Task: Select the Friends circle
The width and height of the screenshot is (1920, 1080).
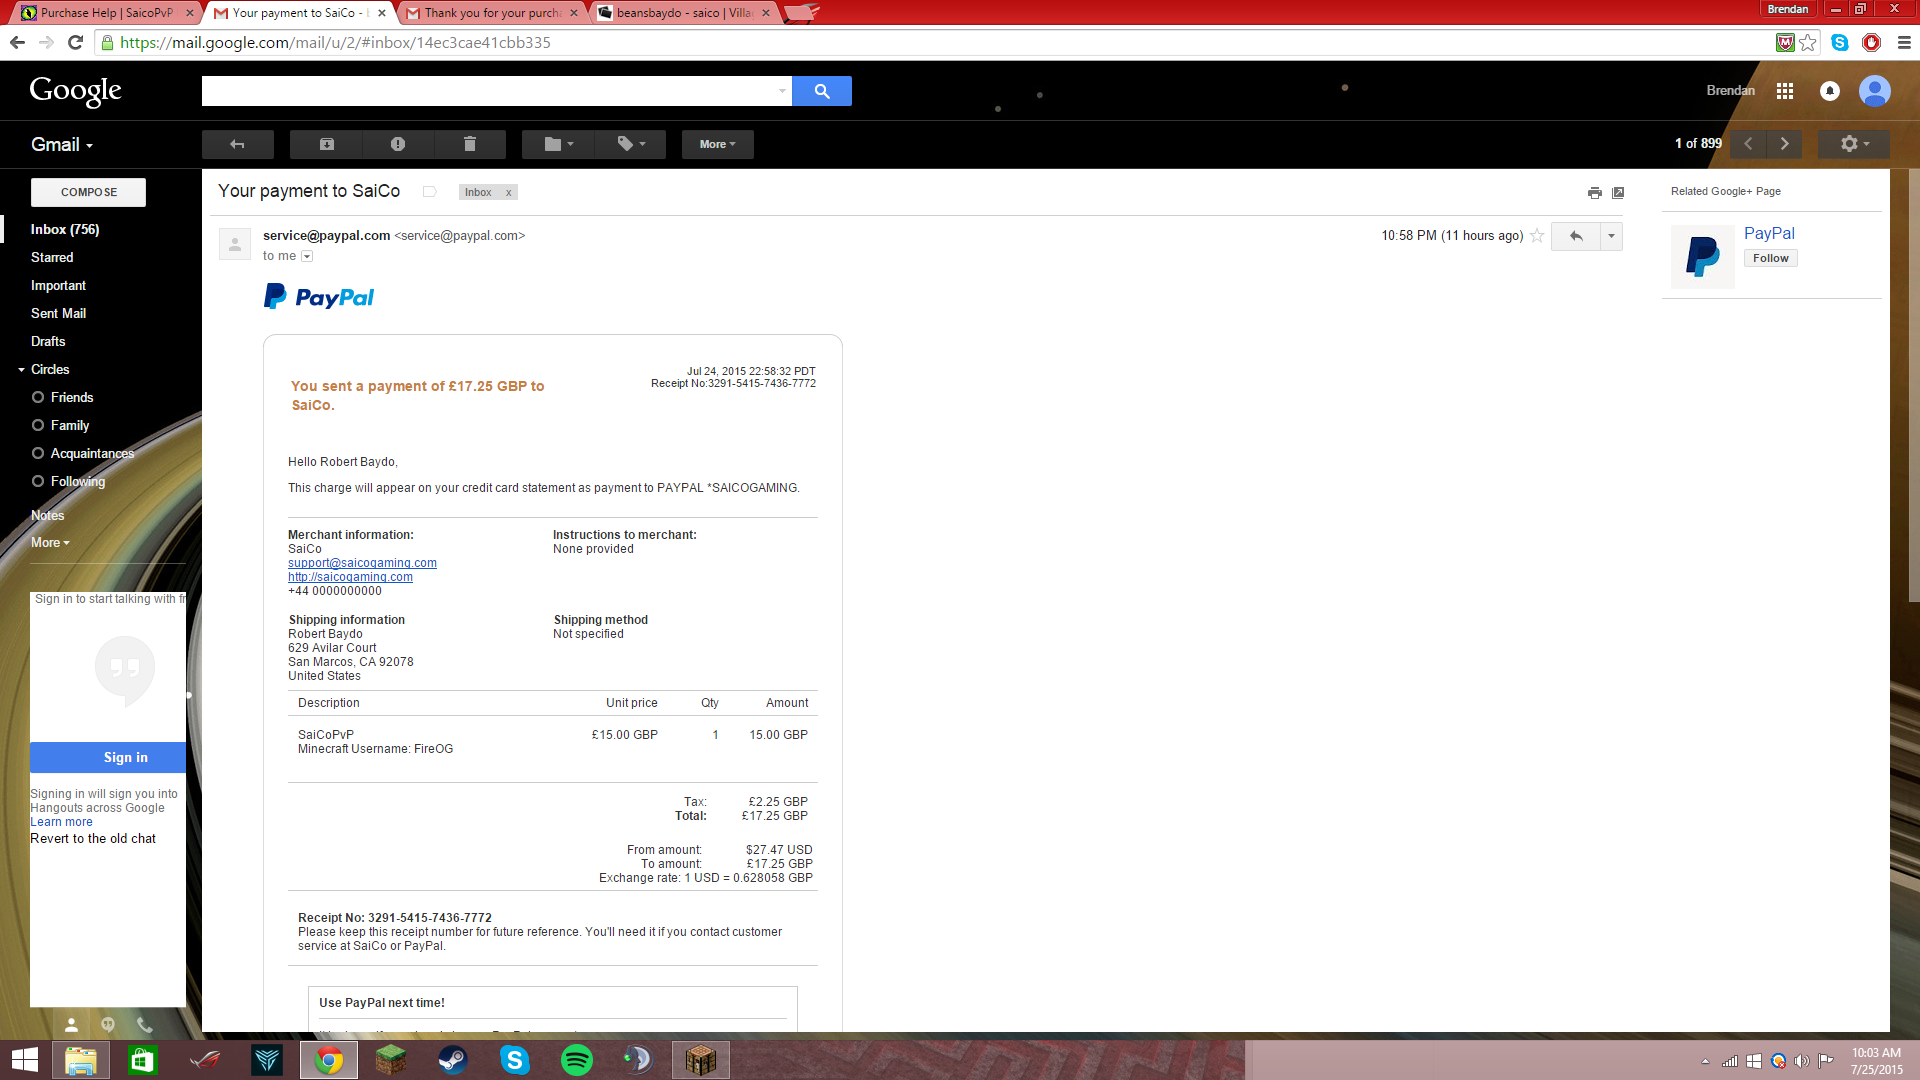Action: coord(72,397)
